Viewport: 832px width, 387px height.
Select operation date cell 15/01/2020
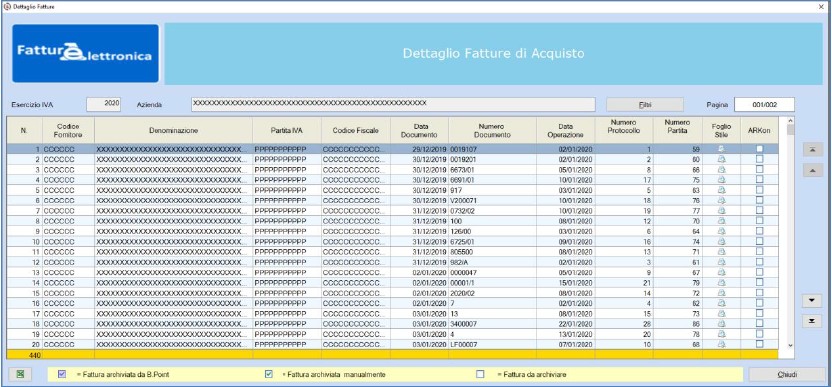[566, 283]
